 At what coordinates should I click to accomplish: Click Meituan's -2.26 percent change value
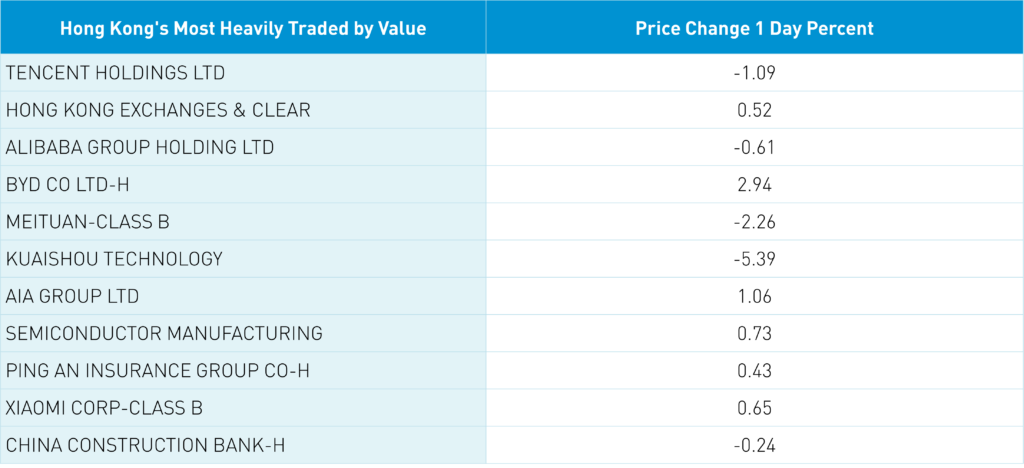[x=754, y=222]
